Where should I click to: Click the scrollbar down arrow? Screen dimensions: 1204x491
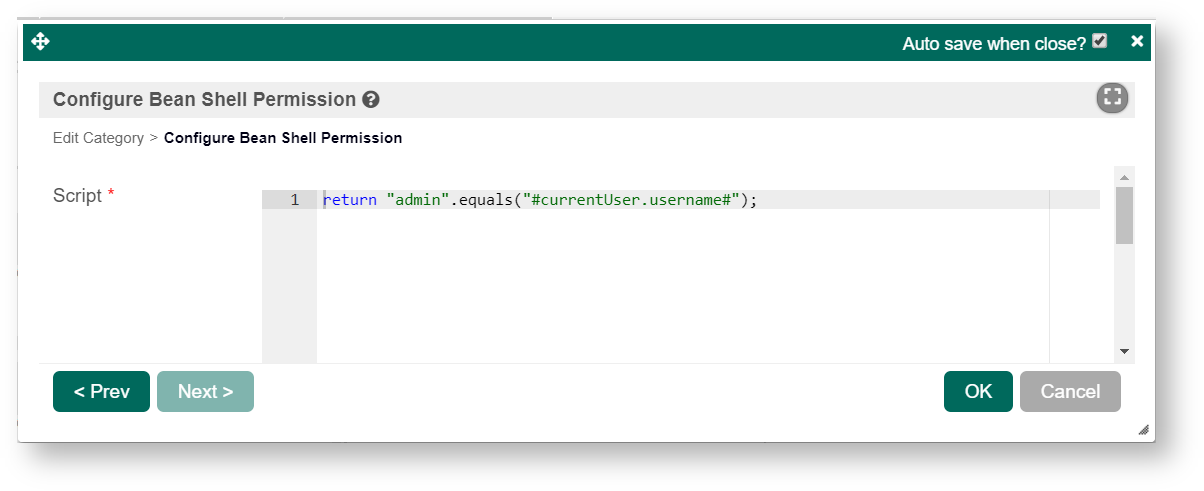point(1124,352)
